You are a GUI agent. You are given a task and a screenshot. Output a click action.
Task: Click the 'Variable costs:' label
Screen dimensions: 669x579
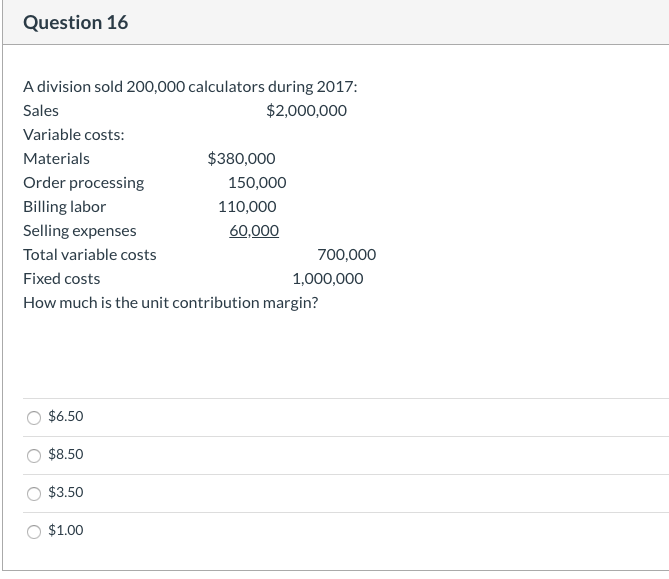(x=74, y=135)
